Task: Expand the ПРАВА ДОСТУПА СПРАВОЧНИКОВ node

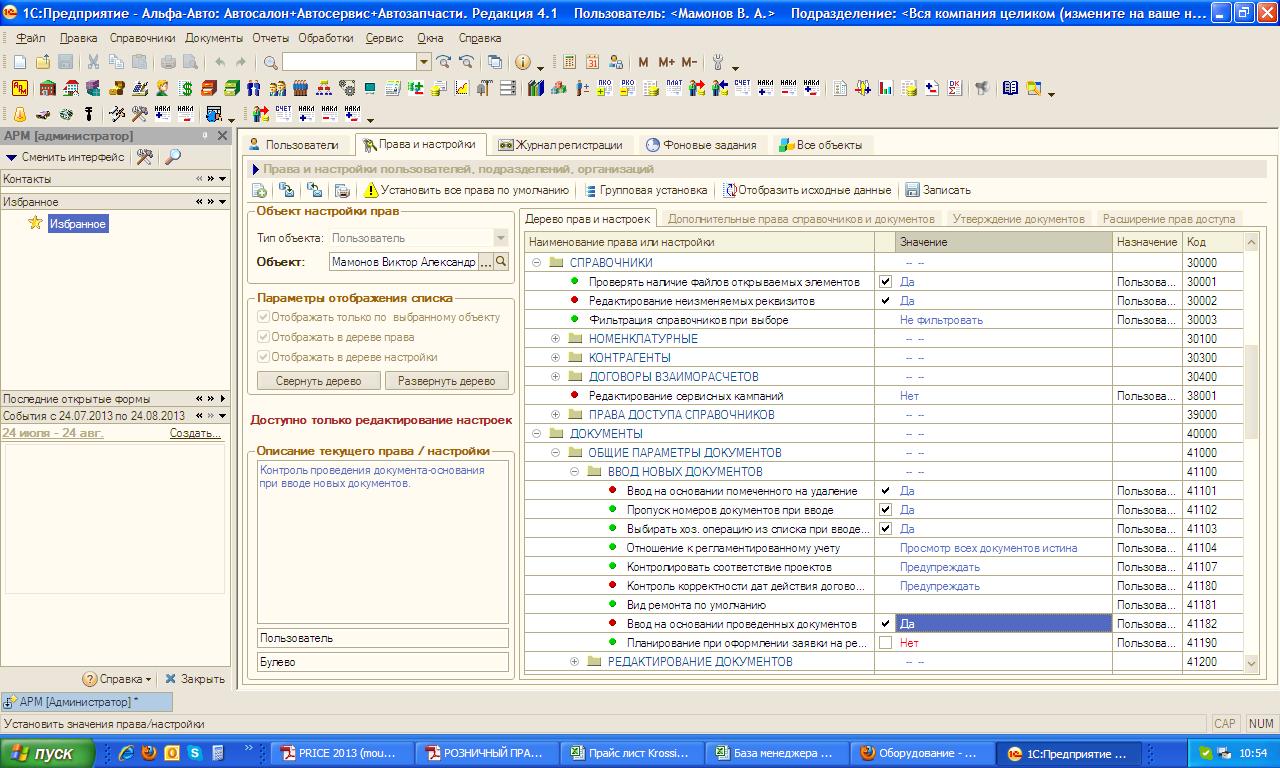Action: tap(556, 415)
